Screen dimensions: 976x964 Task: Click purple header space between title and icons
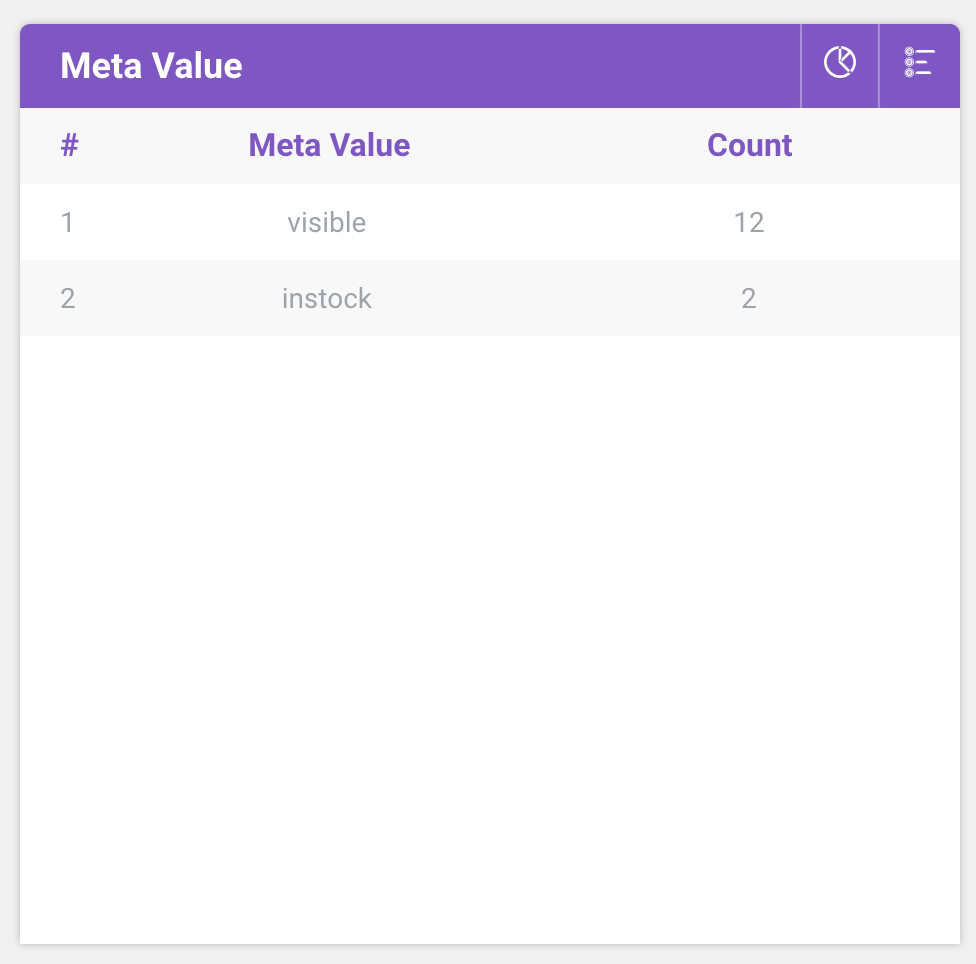point(520,66)
